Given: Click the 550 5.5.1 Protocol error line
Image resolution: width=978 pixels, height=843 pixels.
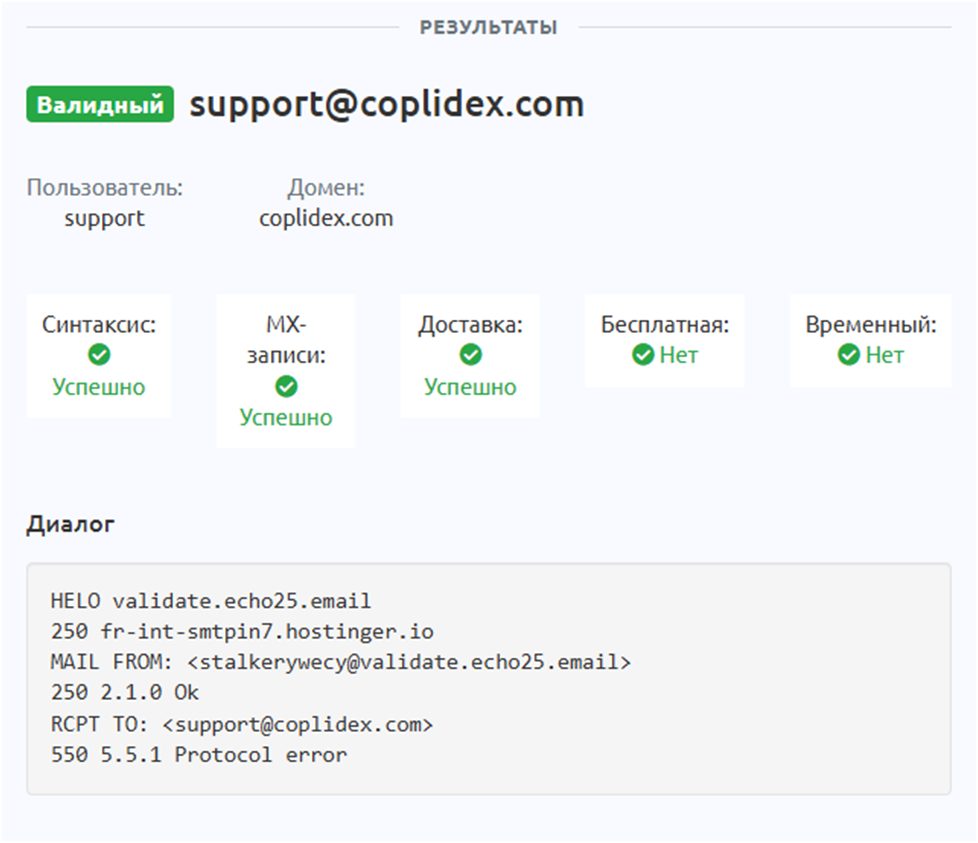Looking at the screenshot, I should tap(199, 754).
